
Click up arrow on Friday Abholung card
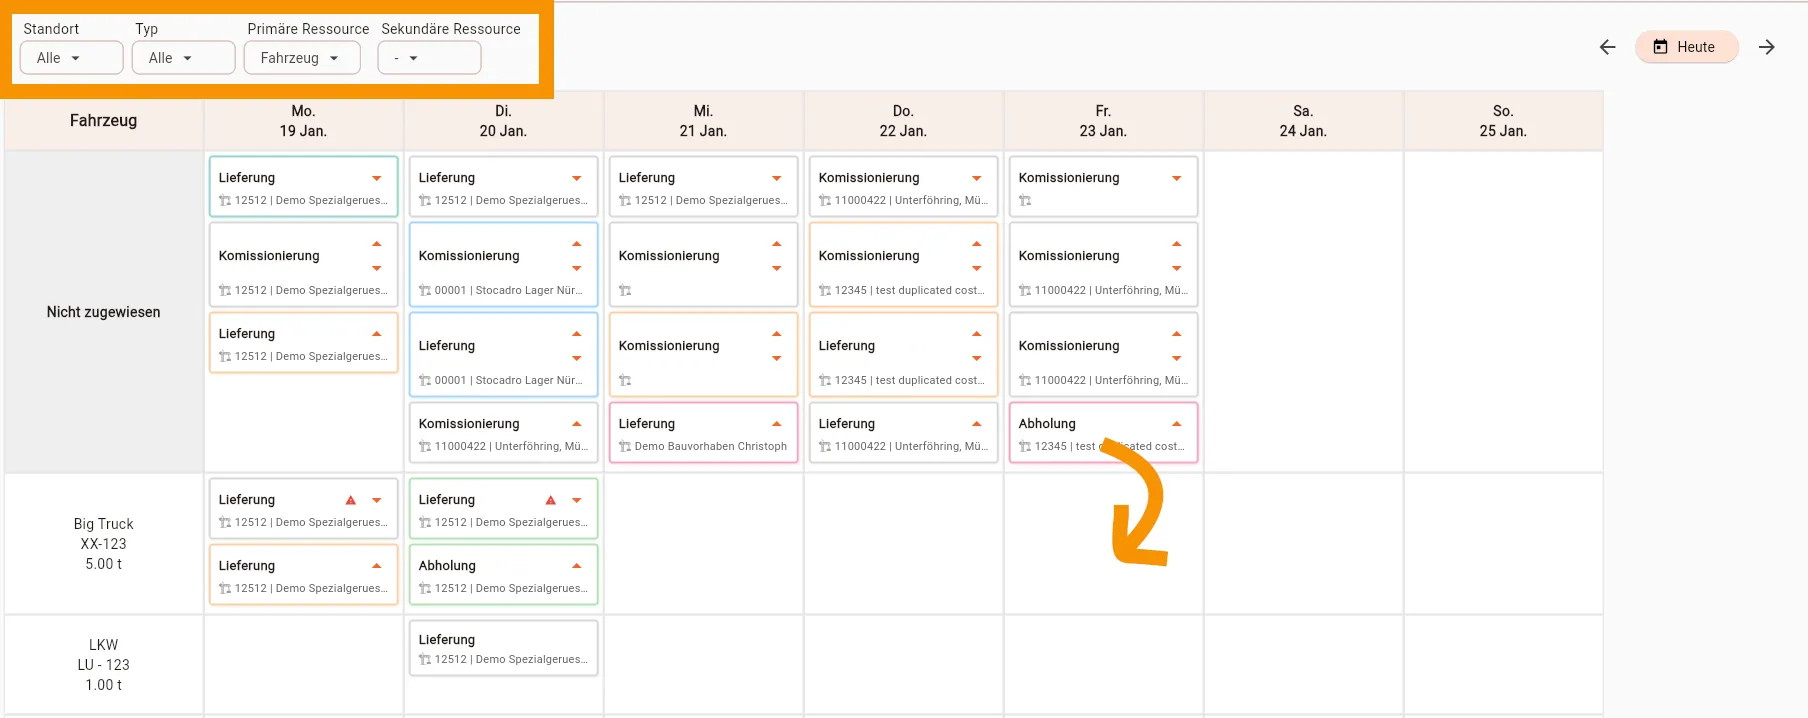(1177, 424)
